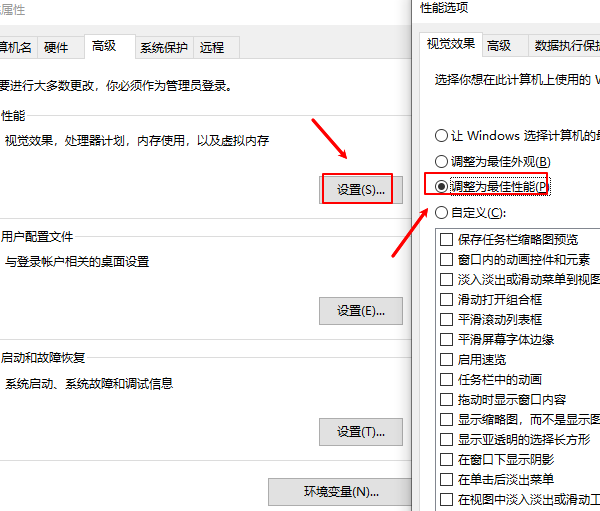Select the 视觉效果 tab in Performance Options
600x511 pixels.
coord(450,44)
